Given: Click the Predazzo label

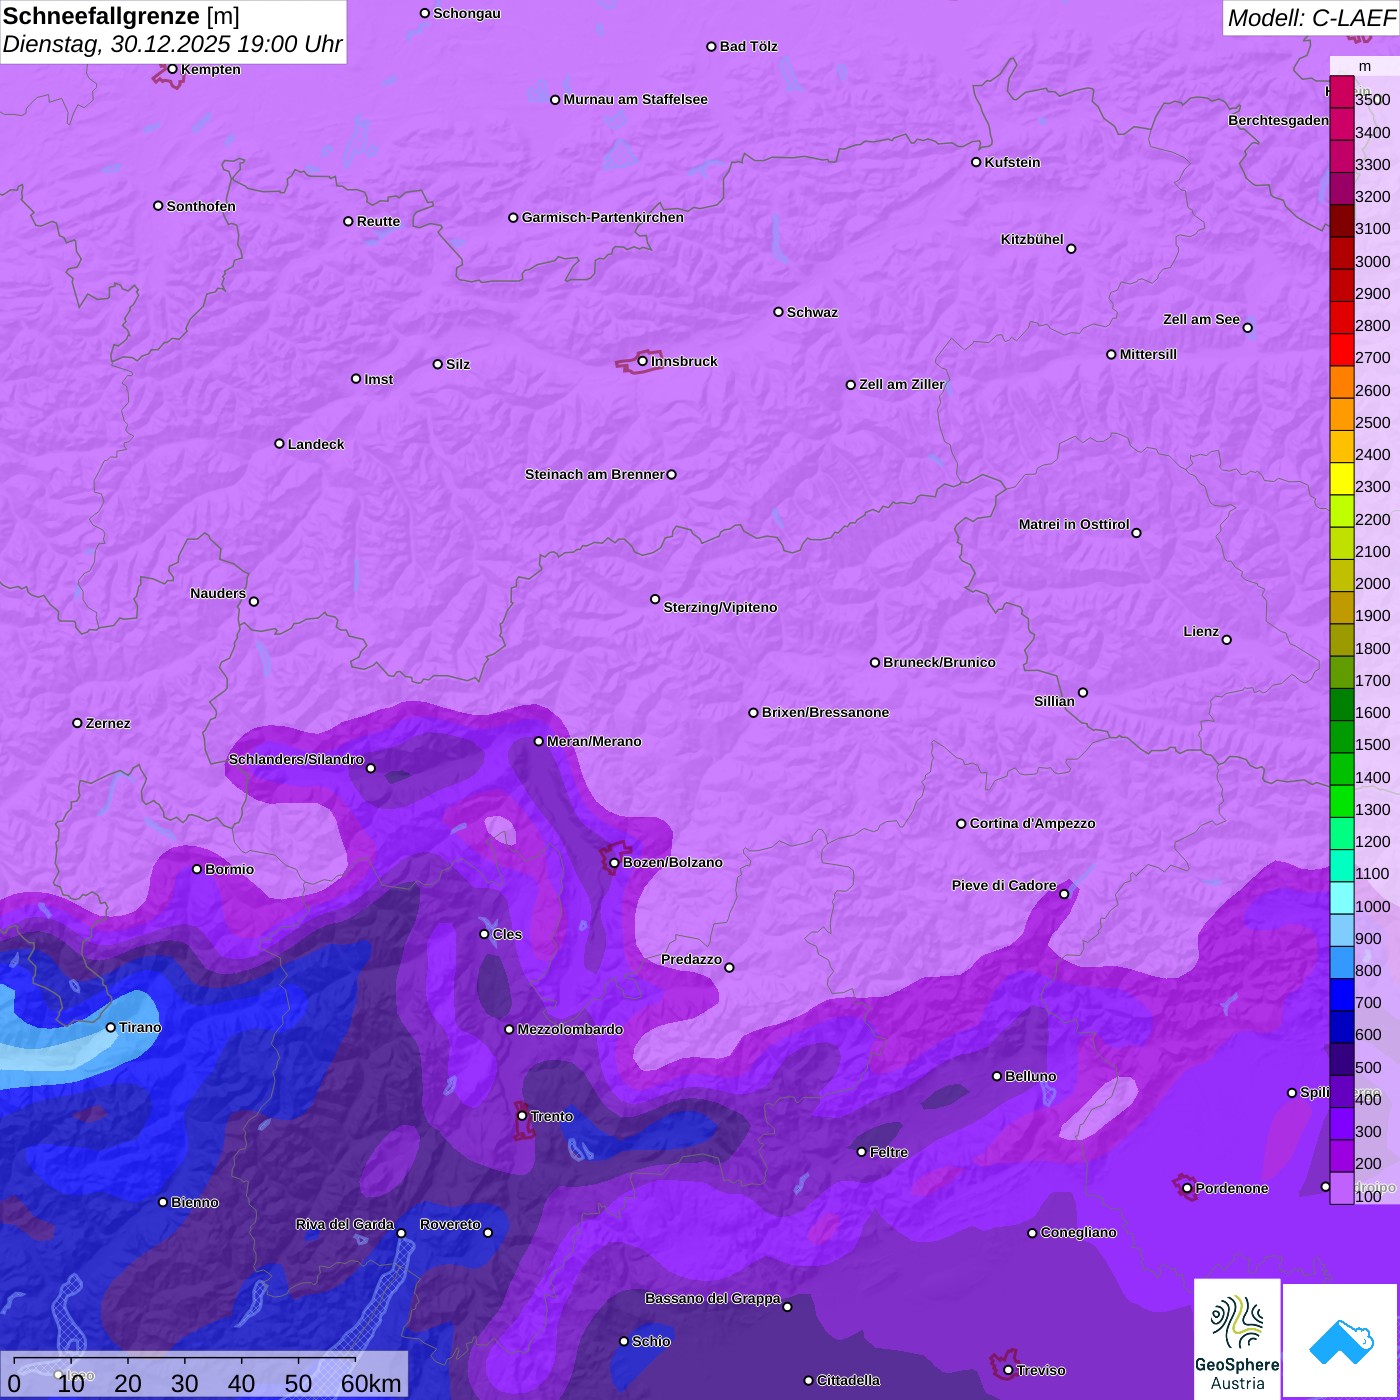Looking at the screenshot, I should (691, 959).
